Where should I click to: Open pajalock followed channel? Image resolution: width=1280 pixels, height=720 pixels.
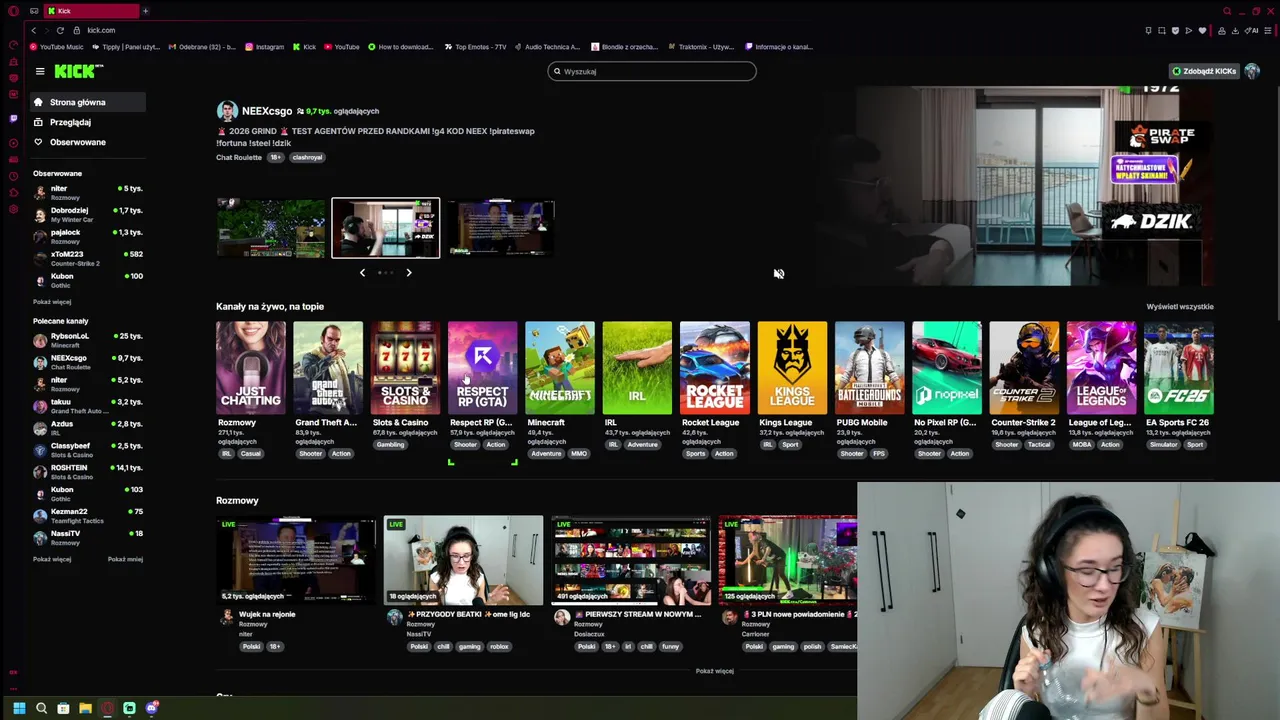coord(88,236)
